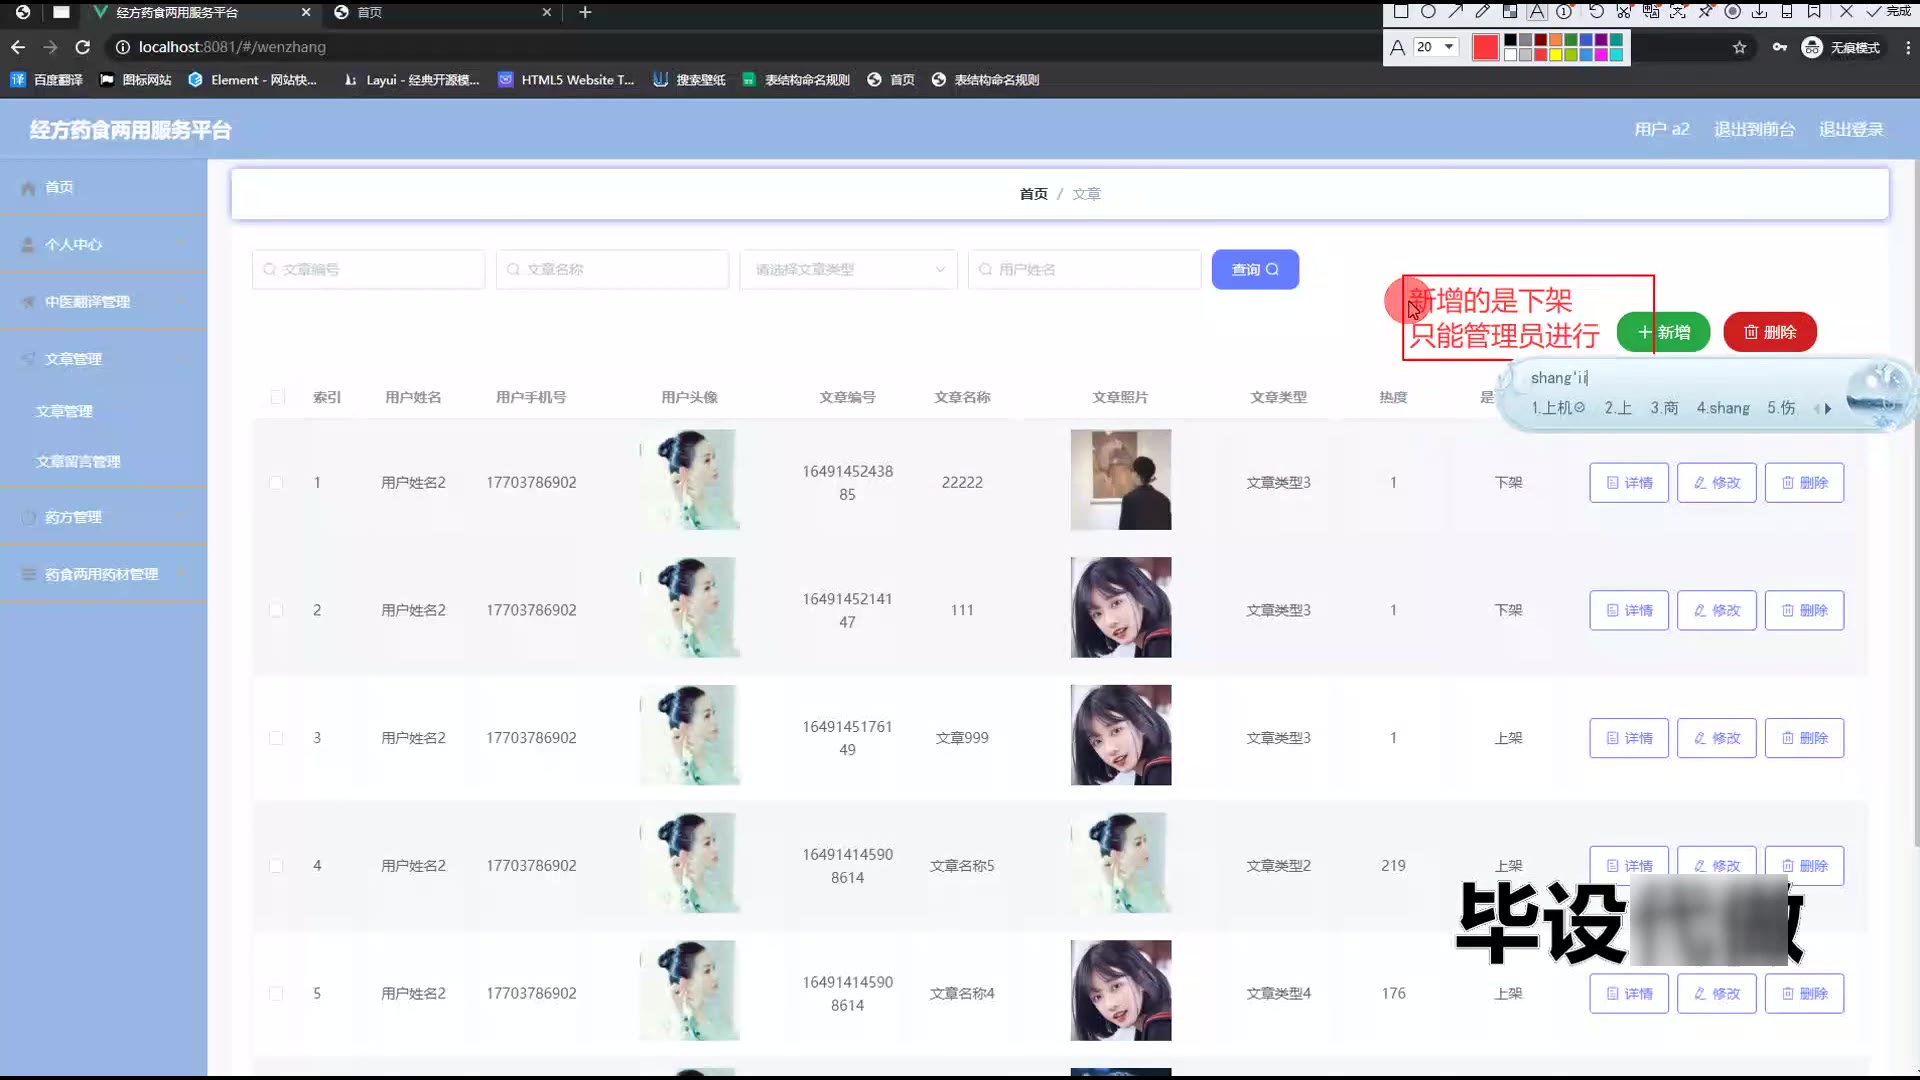
Task: Click the translate screenshot icon
Action: [1651, 11]
